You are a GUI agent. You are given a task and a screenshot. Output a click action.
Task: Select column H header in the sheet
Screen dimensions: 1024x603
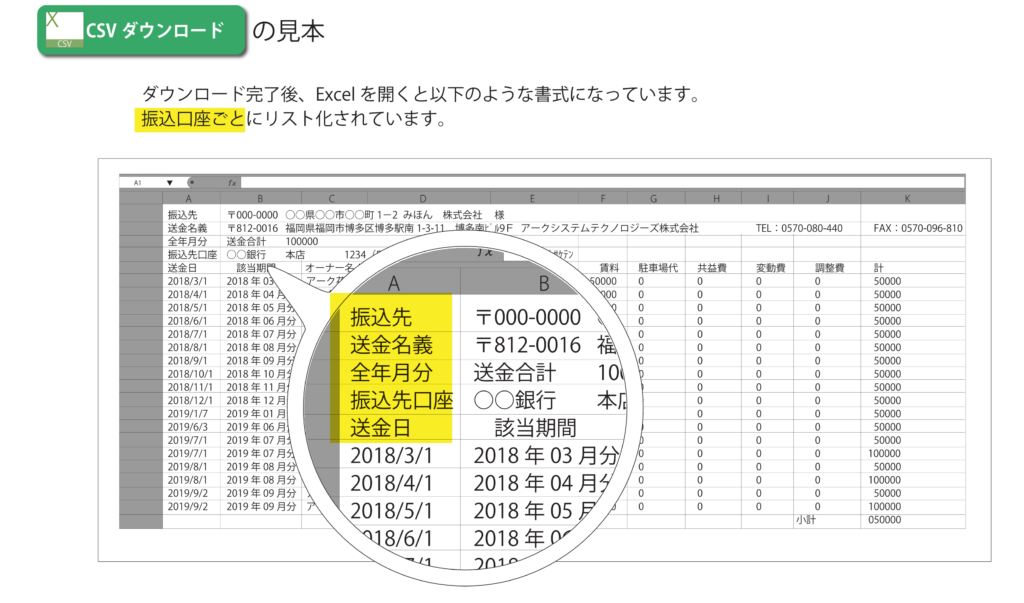pos(716,198)
